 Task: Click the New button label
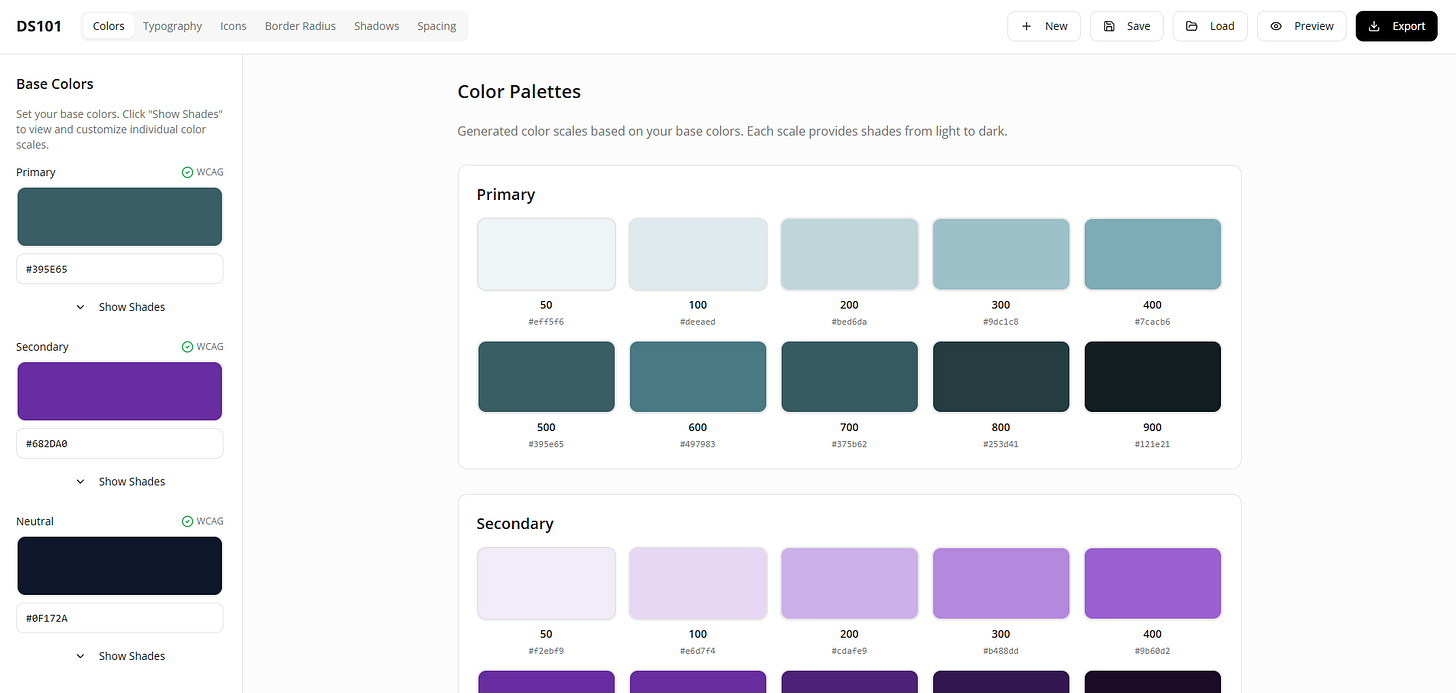(1056, 26)
